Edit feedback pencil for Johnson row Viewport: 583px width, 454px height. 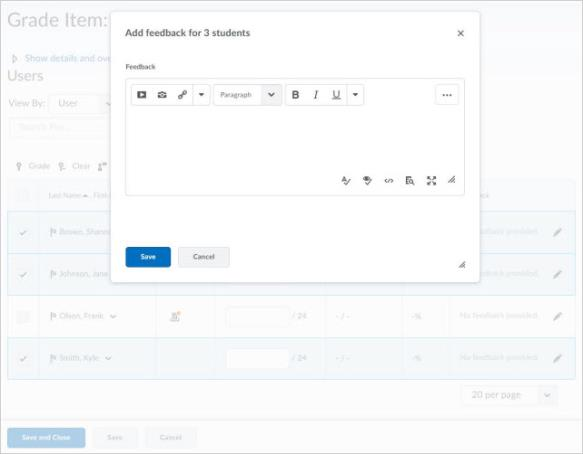click(557, 274)
